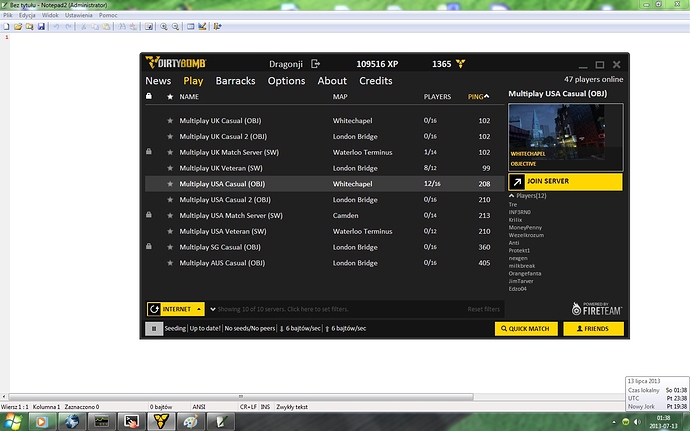Click the logout icon beside Dragonji
The width and height of the screenshot is (690, 431).
point(314,63)
